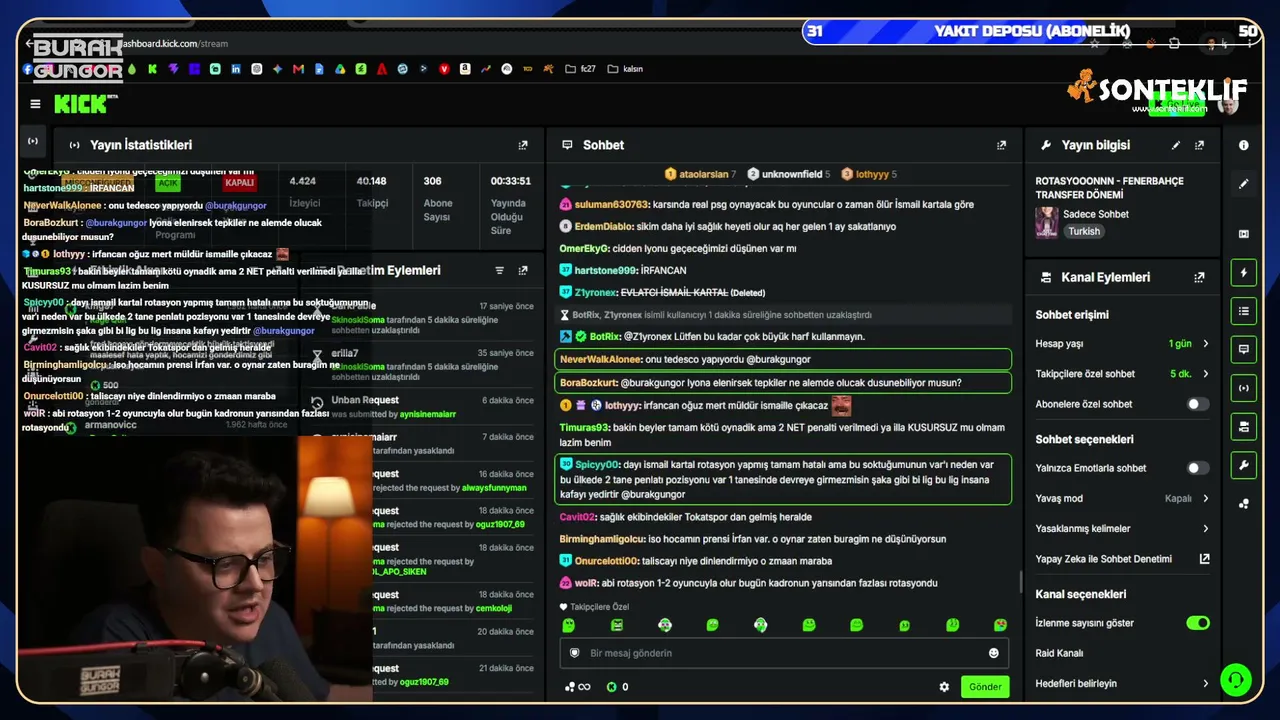Expand Takipçilere özel sohbet chevron

1205,374
